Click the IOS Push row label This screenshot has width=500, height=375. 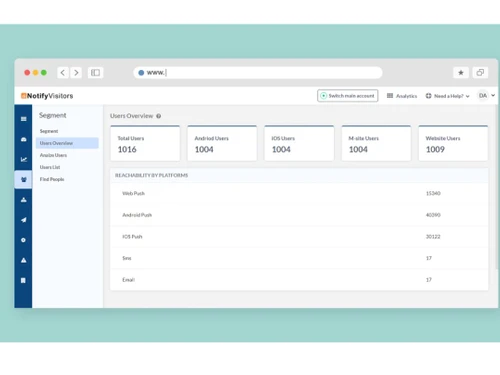[132, 237]
